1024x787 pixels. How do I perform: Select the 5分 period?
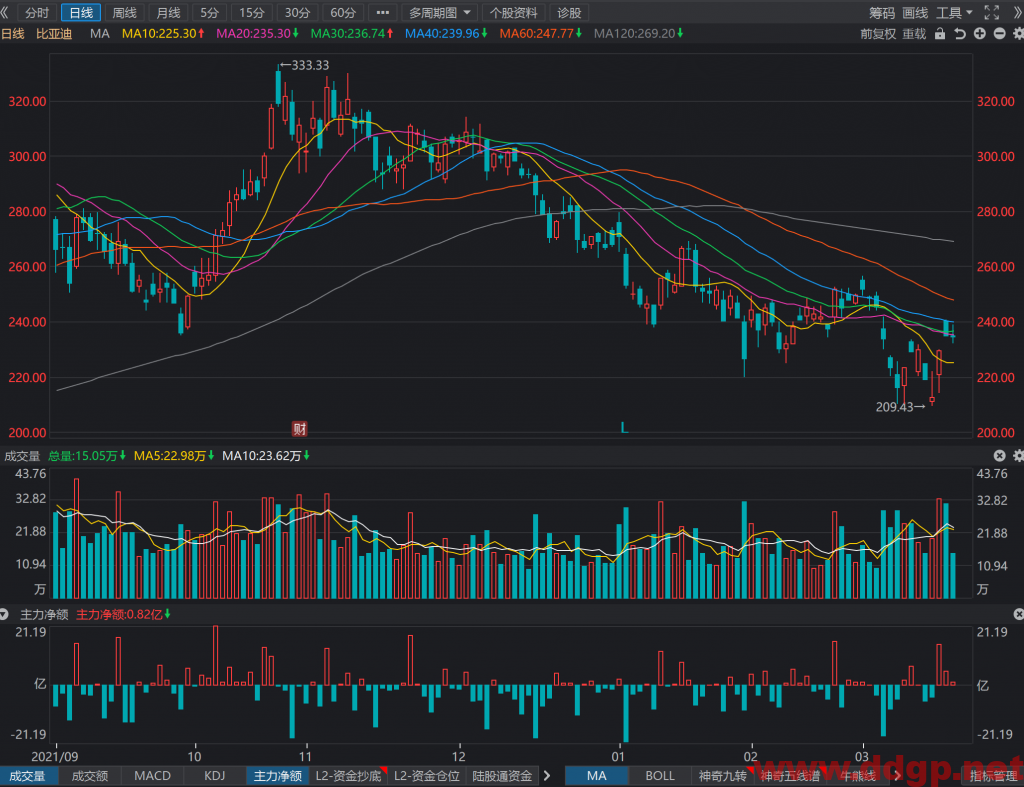click(x=209, y=12)
